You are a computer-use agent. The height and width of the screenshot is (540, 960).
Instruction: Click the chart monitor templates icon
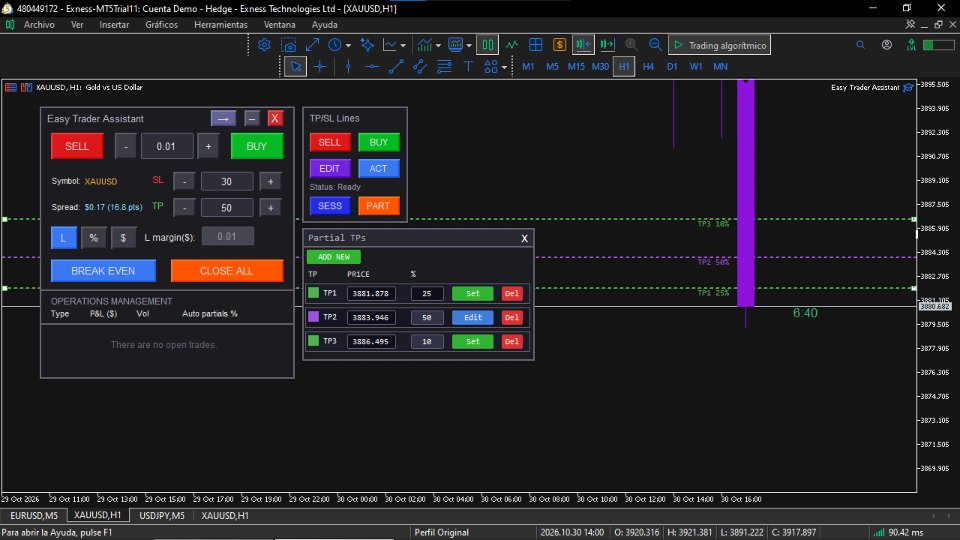point(455,45)
